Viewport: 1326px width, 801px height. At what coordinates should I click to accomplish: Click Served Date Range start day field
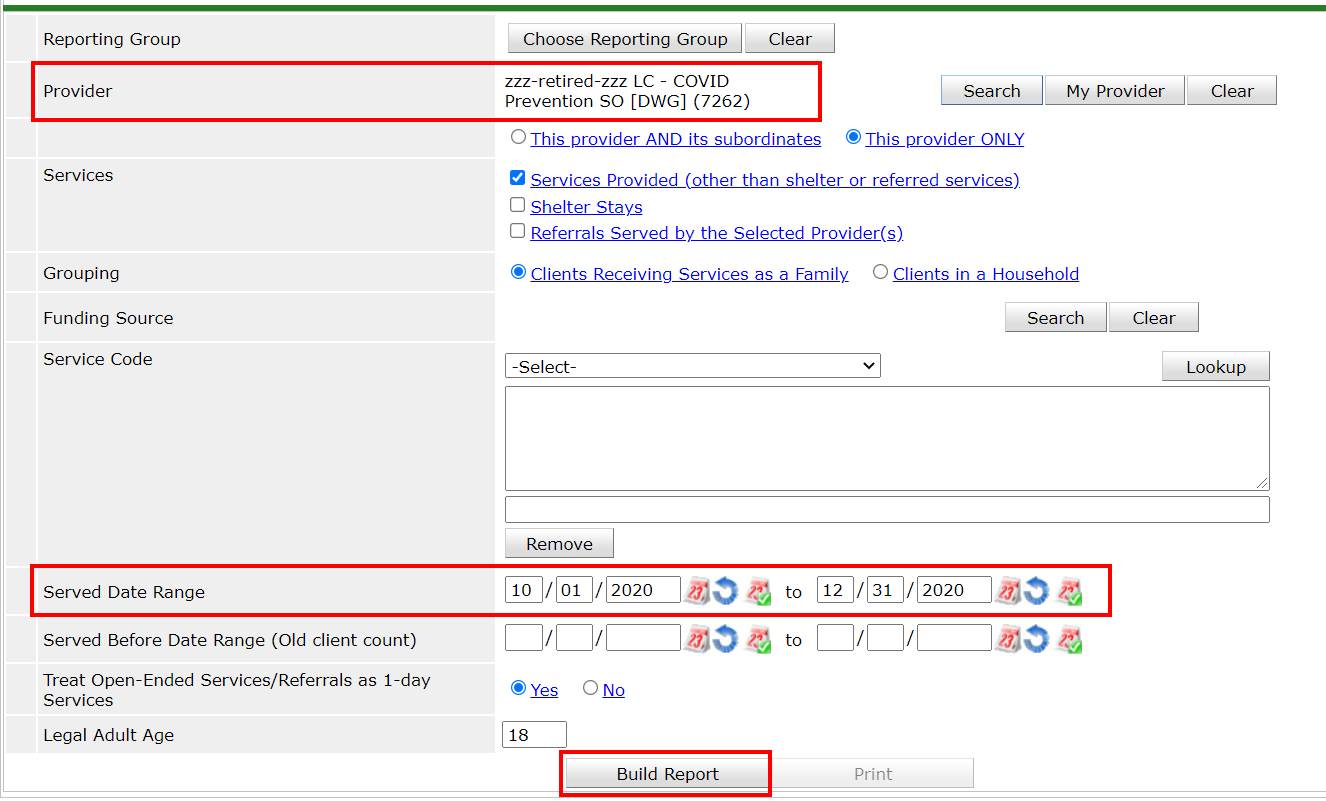pyautogui.click(x=574, y=590)
